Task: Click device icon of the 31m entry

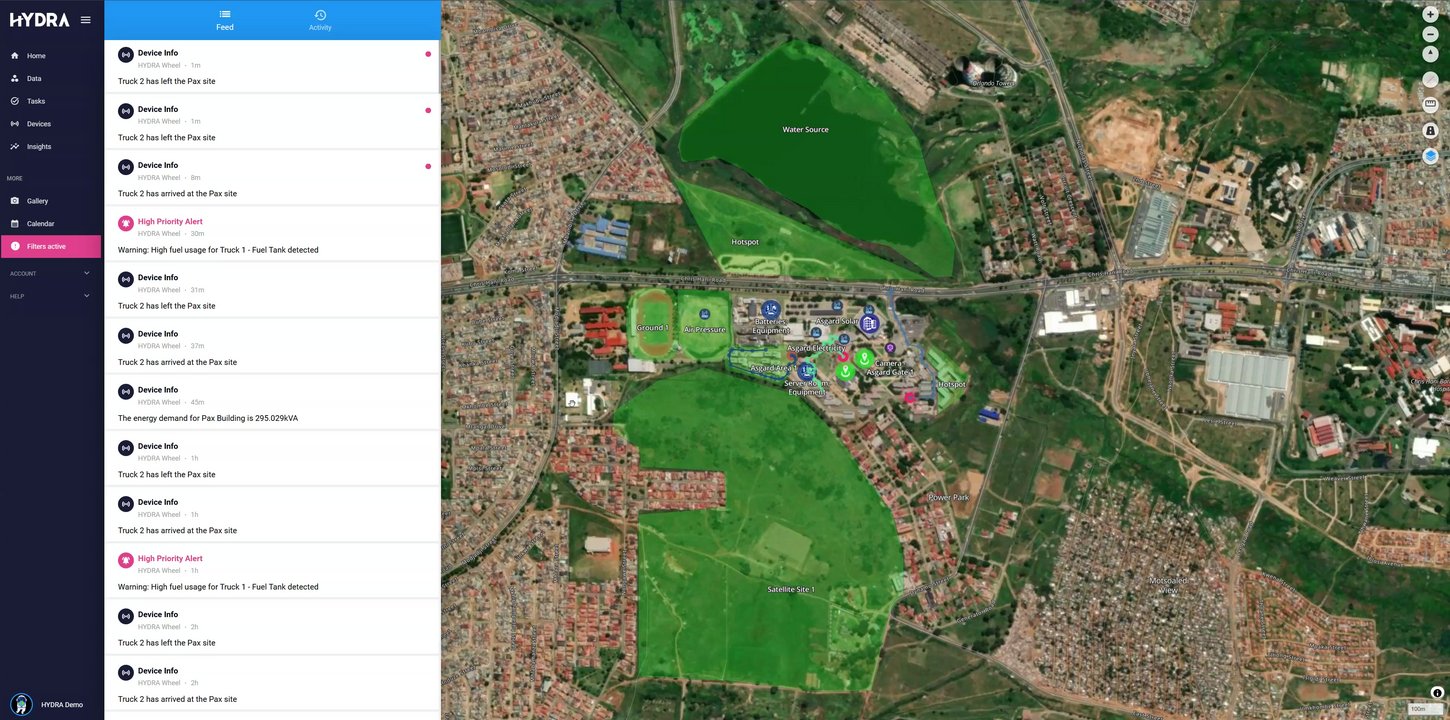Action: tap(126, 279)
